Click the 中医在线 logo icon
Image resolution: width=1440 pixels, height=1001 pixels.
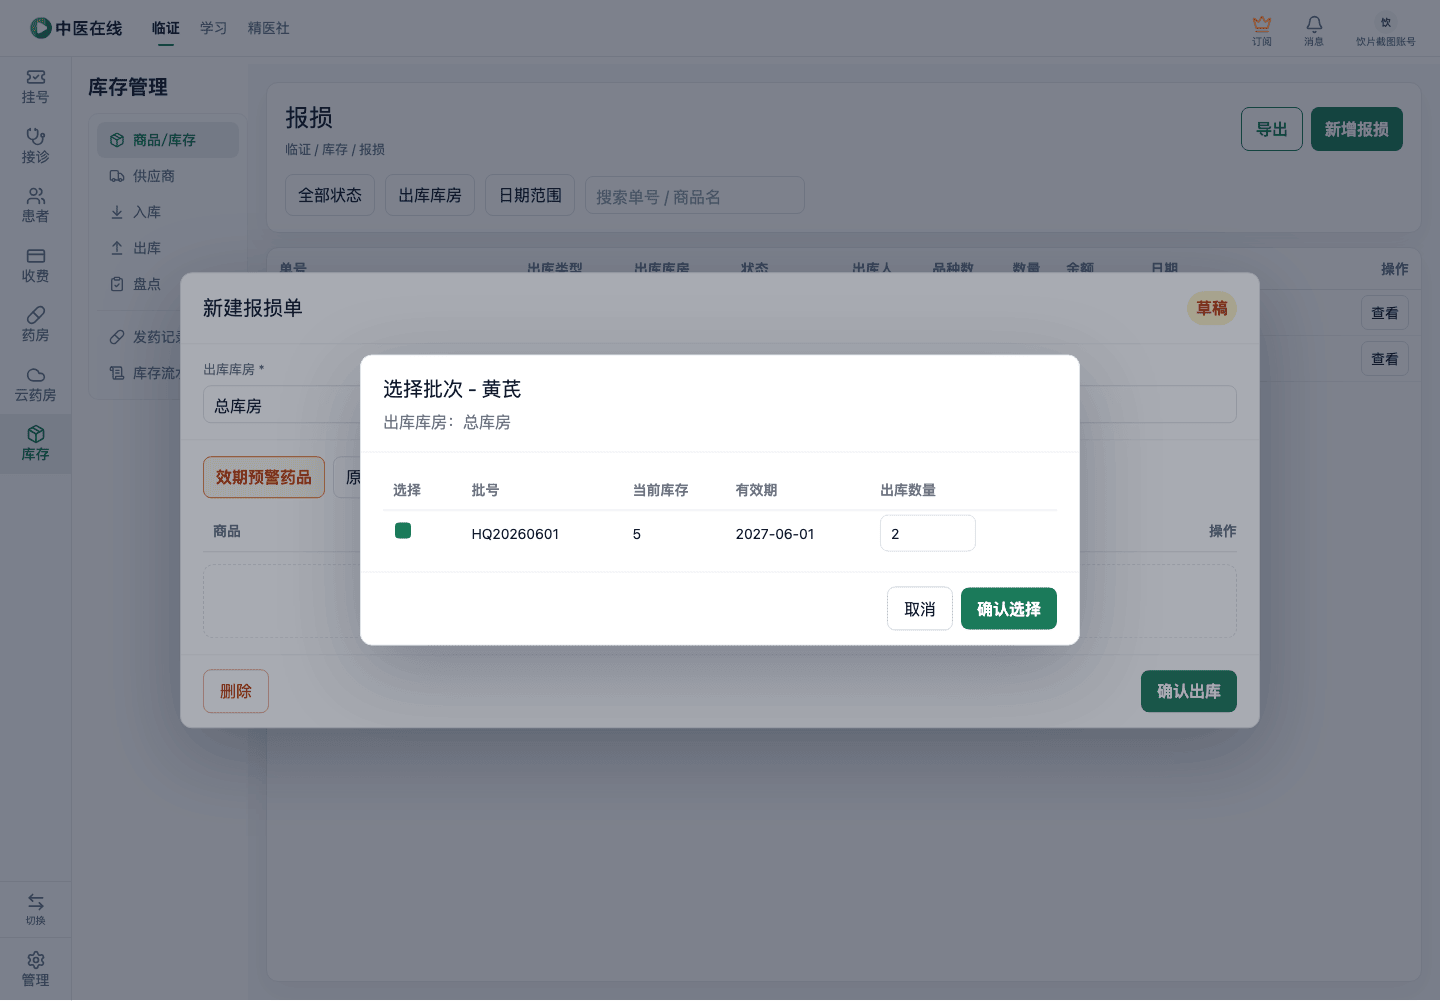[41, 28]
